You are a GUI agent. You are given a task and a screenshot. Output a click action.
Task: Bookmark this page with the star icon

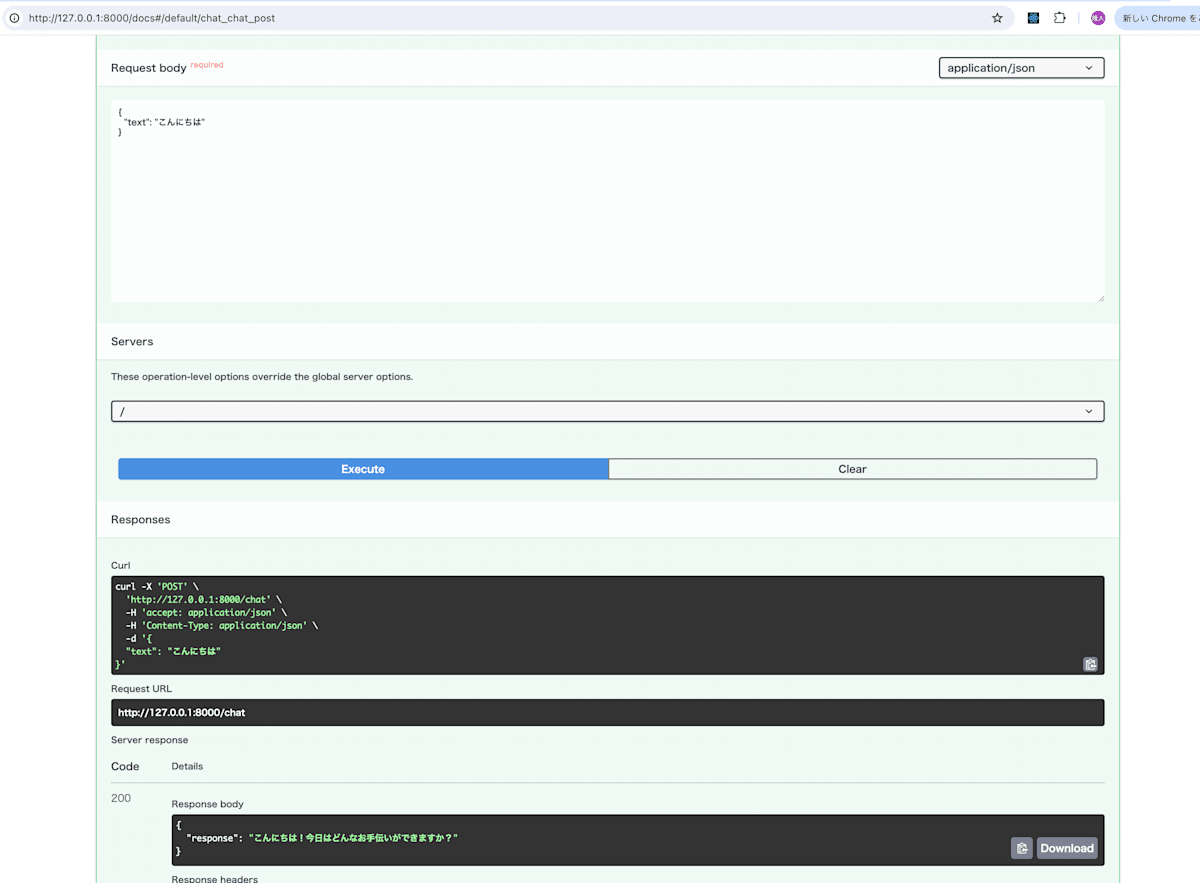tap(997, 18)
